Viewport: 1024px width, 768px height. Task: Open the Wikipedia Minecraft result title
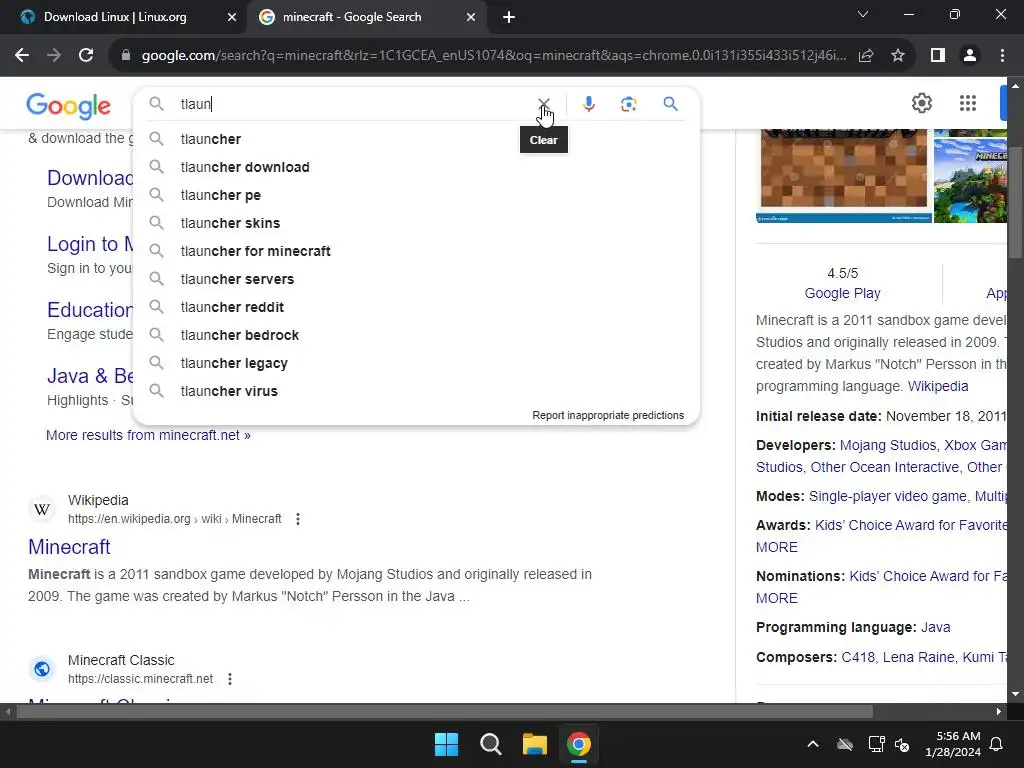(x=69, y=547)
